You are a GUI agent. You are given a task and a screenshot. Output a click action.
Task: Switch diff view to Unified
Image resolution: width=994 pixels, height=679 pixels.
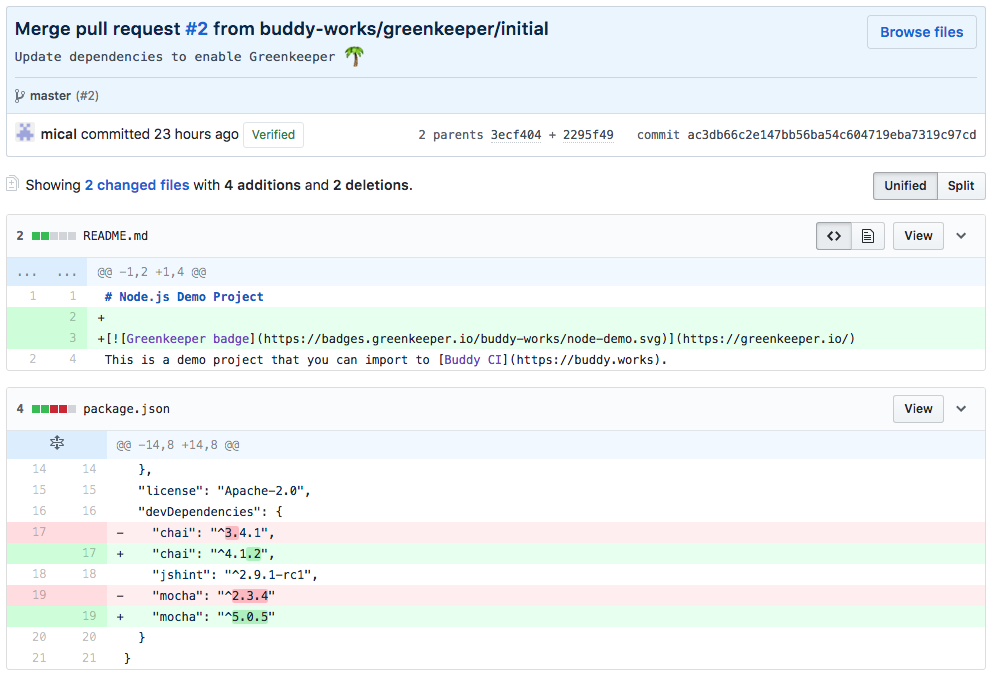905,186
